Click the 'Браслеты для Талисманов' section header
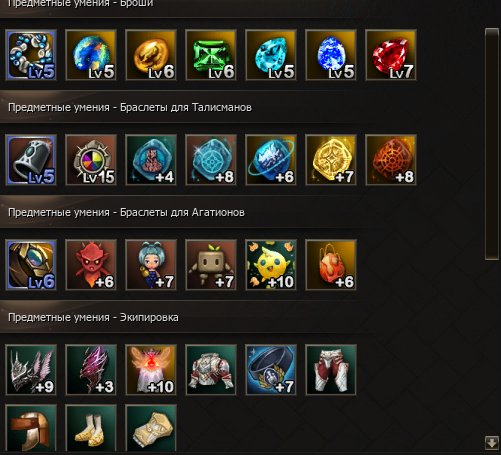501x455 pixels. 186,107
